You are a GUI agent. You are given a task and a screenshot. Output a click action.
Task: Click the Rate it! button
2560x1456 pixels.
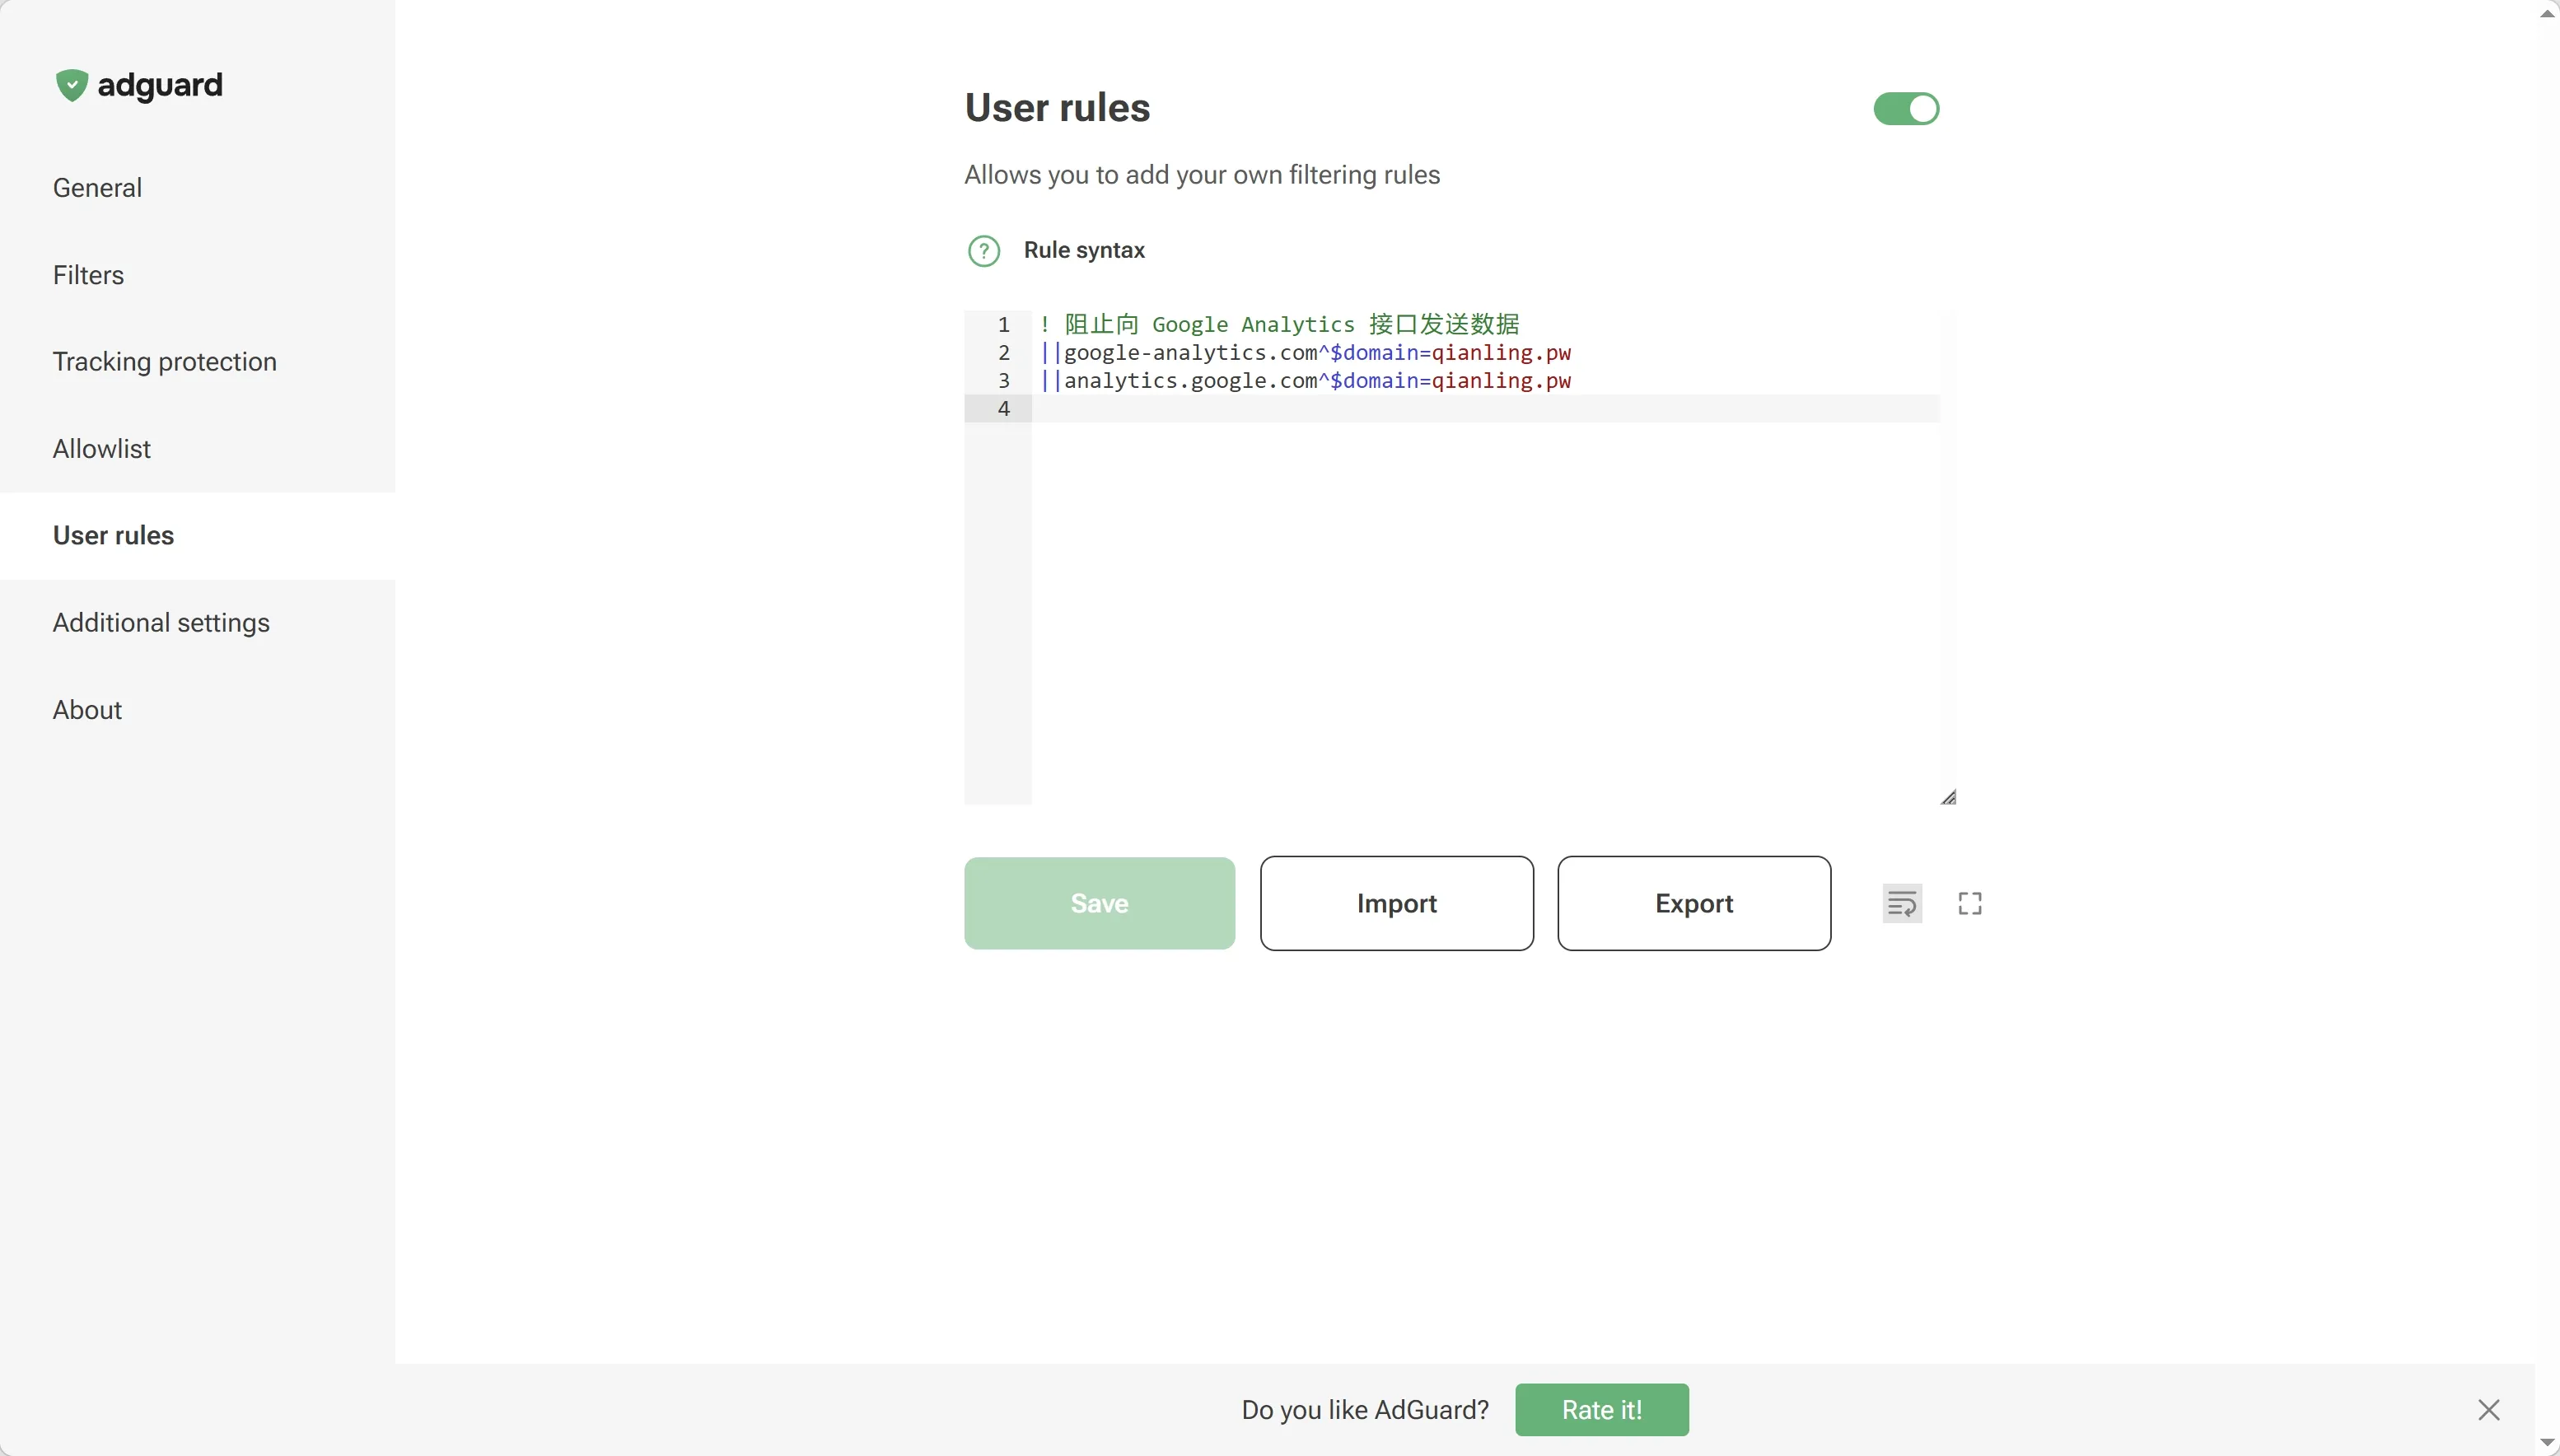pos(1602,1410)
